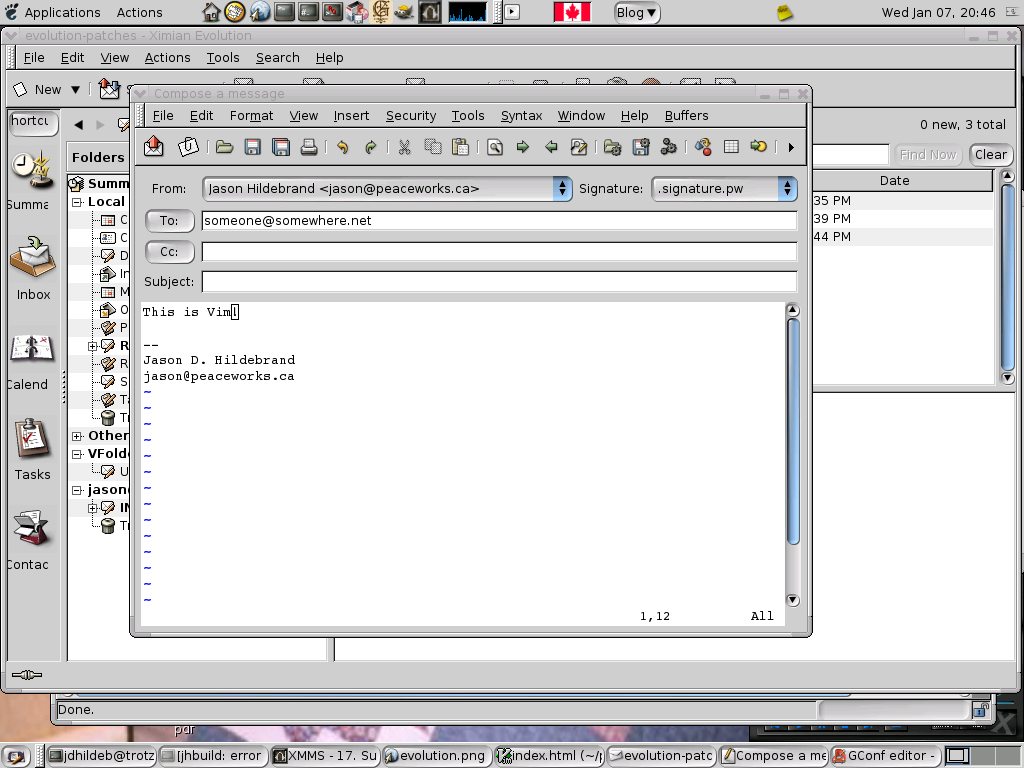
Task: Attach a file using the paperclip icon
Action: [x=188, y=146]
